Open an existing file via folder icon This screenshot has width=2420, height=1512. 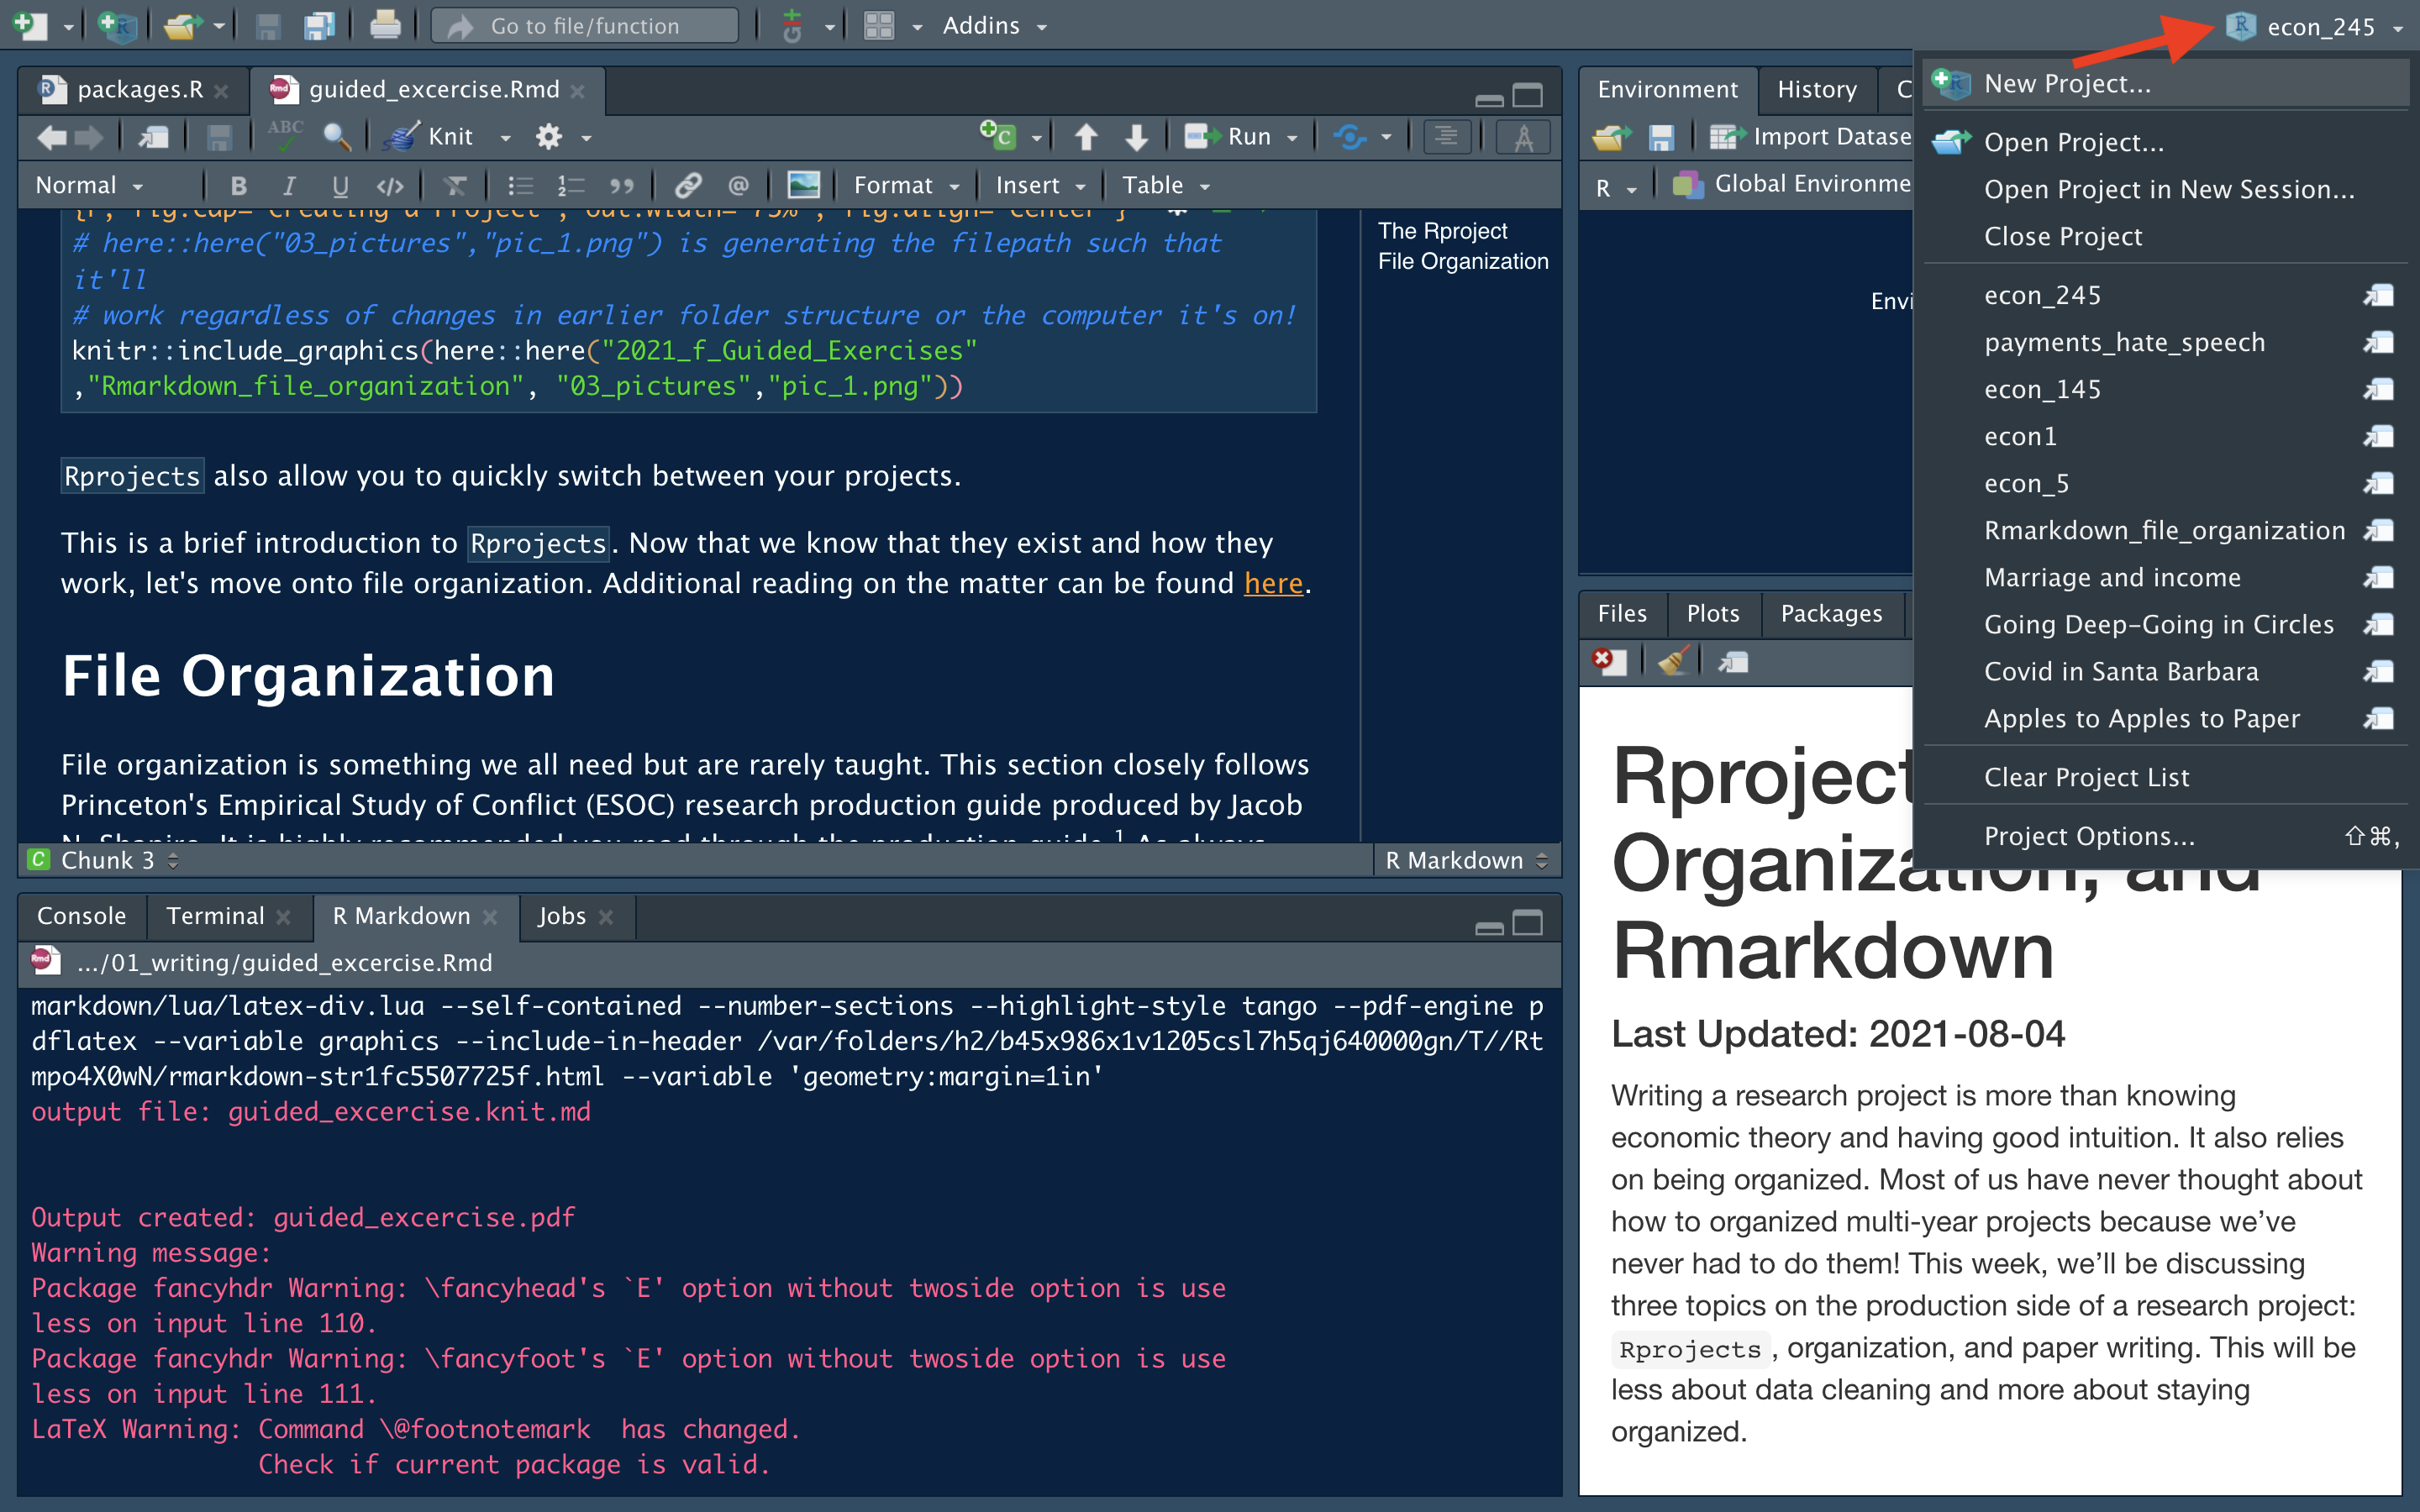pos(182,25)
